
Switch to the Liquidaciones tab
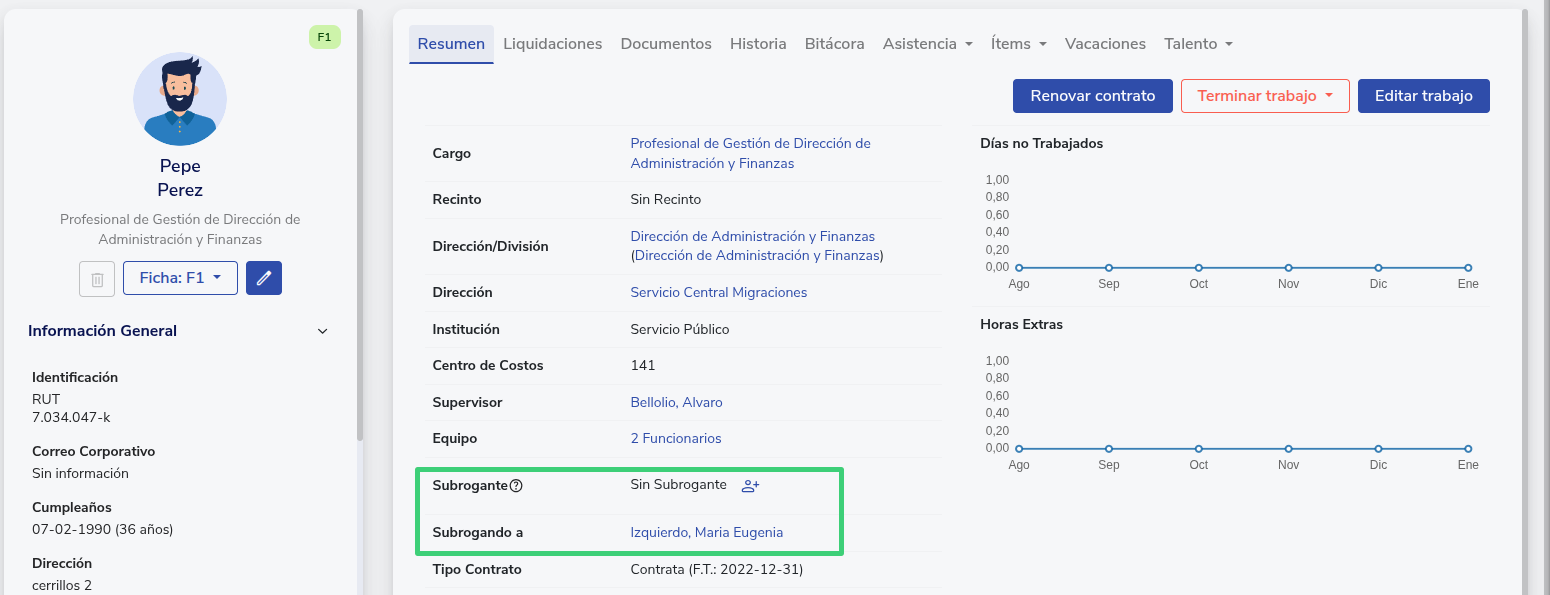[x=552, y=44]
